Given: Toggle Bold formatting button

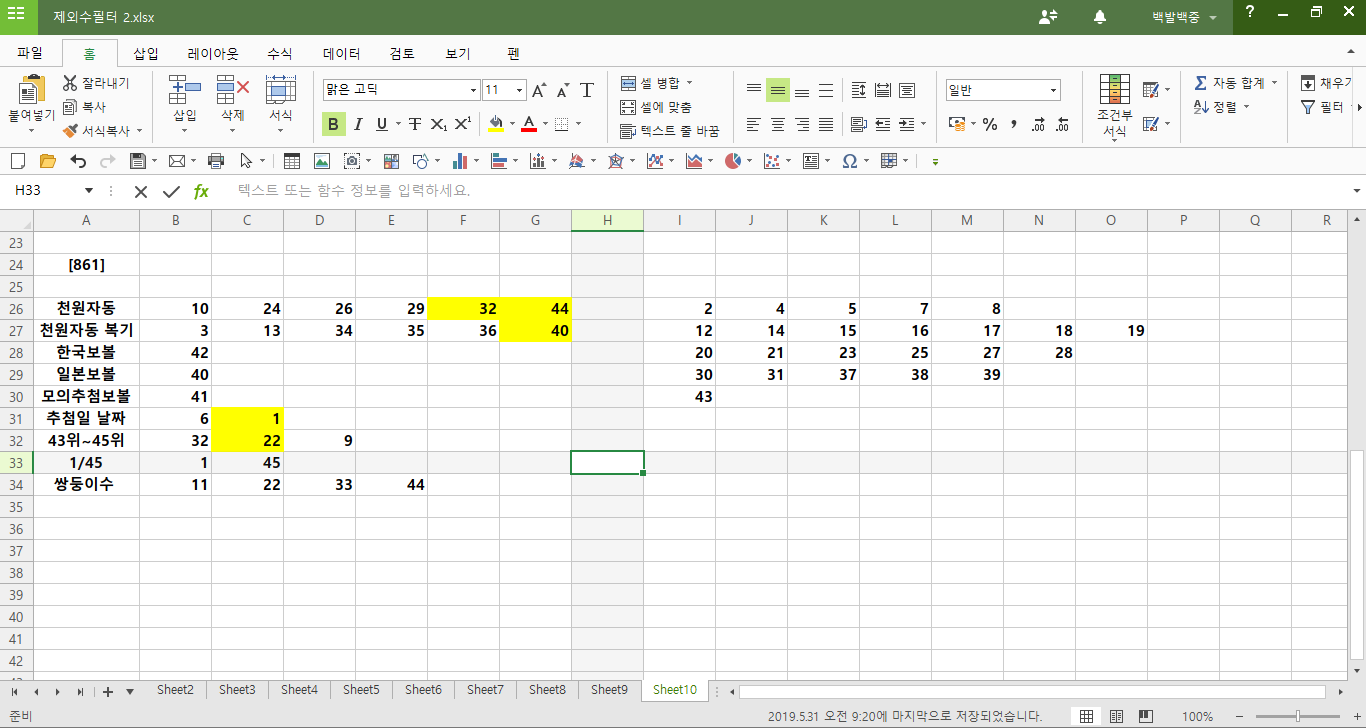Looking at the screenshot, I should (333, 125).
